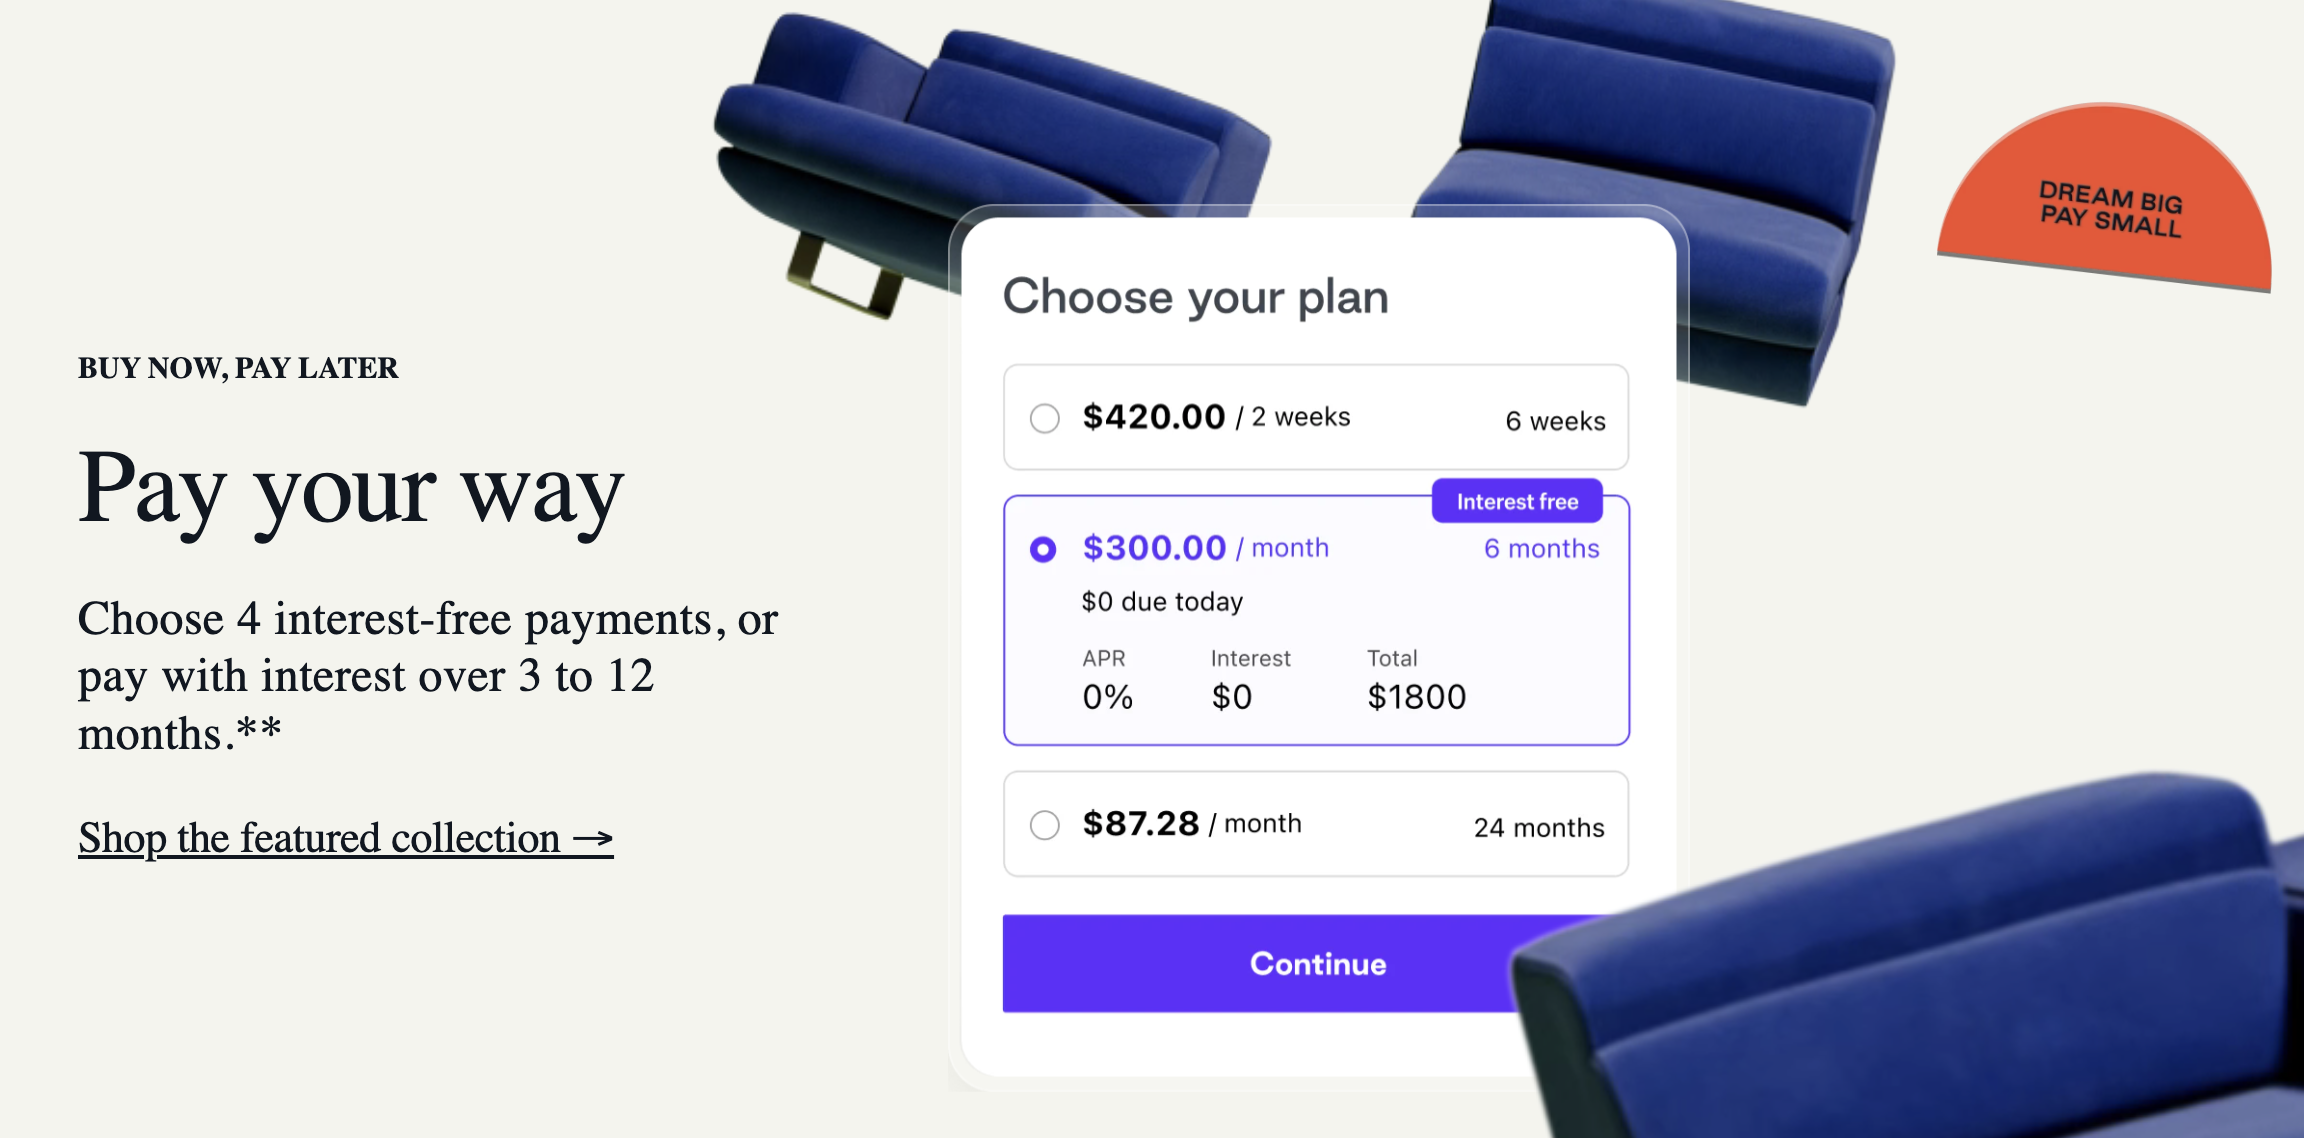Viewport: 2304px width, 1138px height.
Task: Click the $0 due today text
Action: coord(1161,601)
